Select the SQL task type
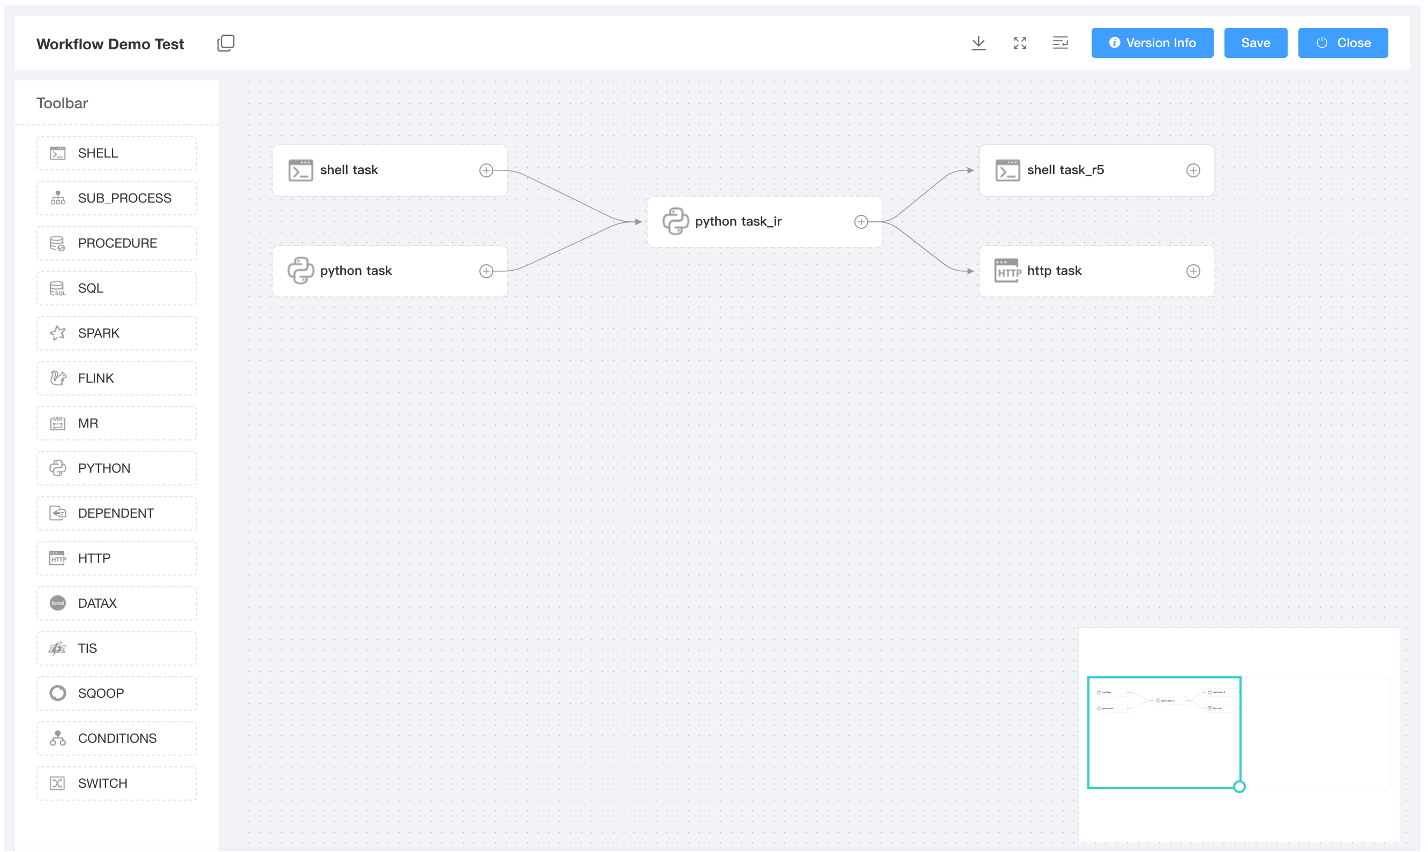This screenshot has height=852, width=1428. (116, 287)
